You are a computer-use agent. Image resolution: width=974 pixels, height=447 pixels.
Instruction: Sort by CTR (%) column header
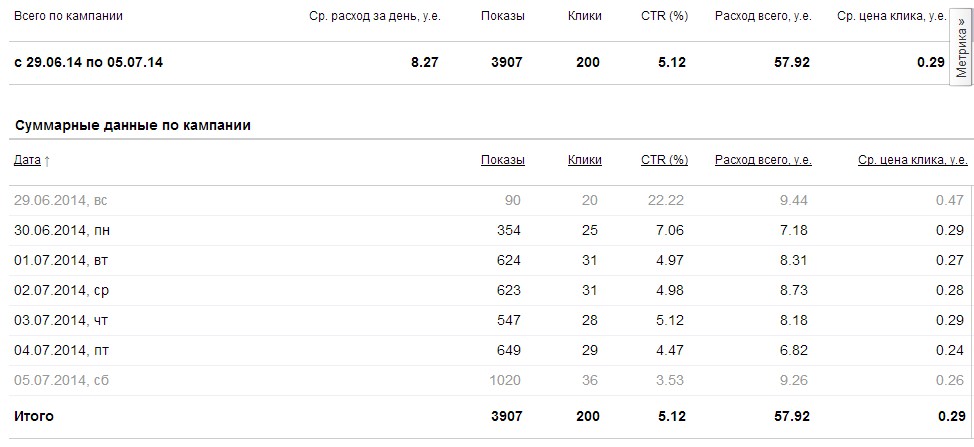(664, 160)
